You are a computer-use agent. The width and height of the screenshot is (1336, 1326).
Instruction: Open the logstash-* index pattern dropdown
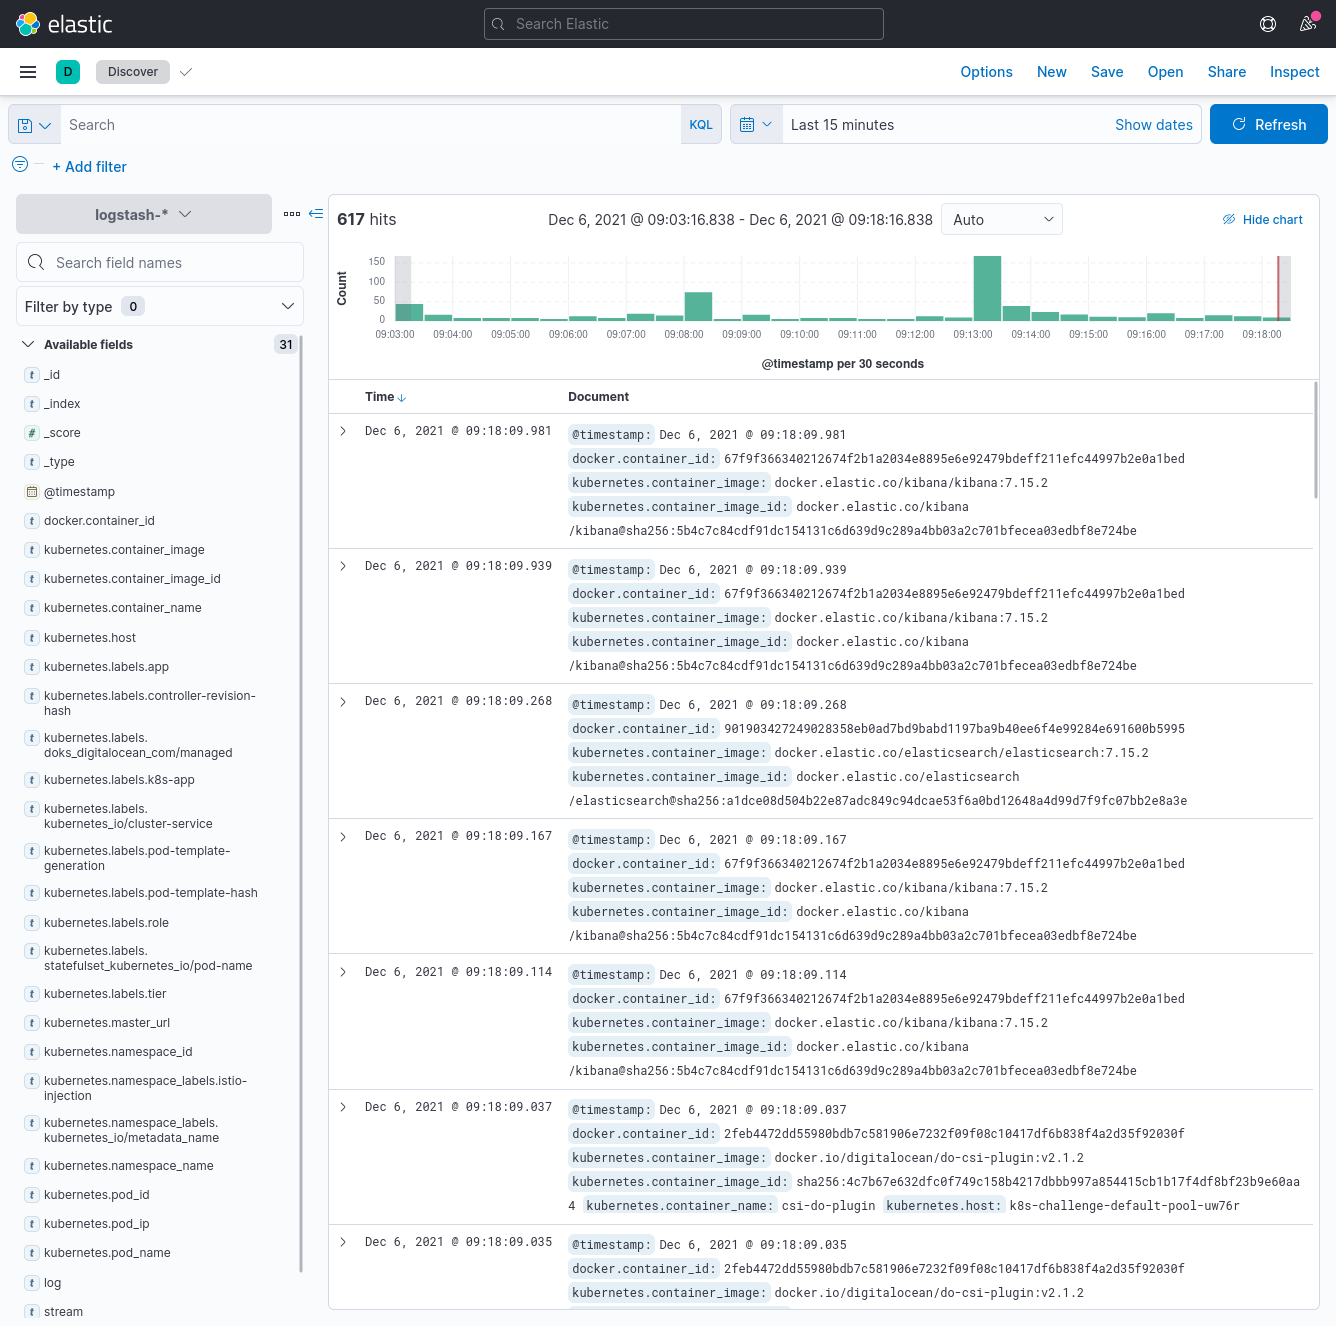coord(142,213)
